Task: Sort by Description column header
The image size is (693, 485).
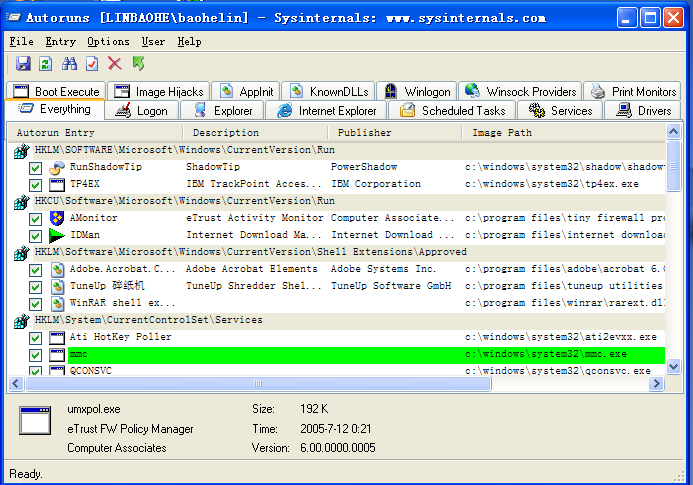Action: click(x=255, y=133)
